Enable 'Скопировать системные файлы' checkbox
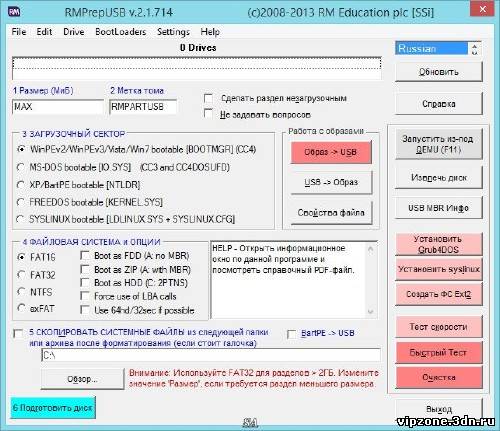Image resolution: width=500 pixels, height=431 pixels. [x=18, y=333]
